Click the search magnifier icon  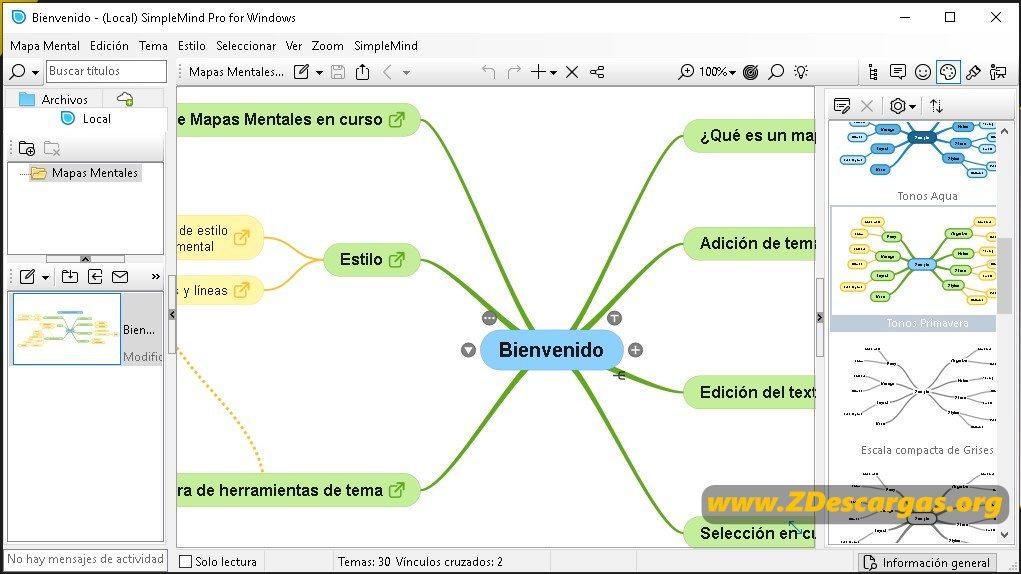click(x=18, y=72)
